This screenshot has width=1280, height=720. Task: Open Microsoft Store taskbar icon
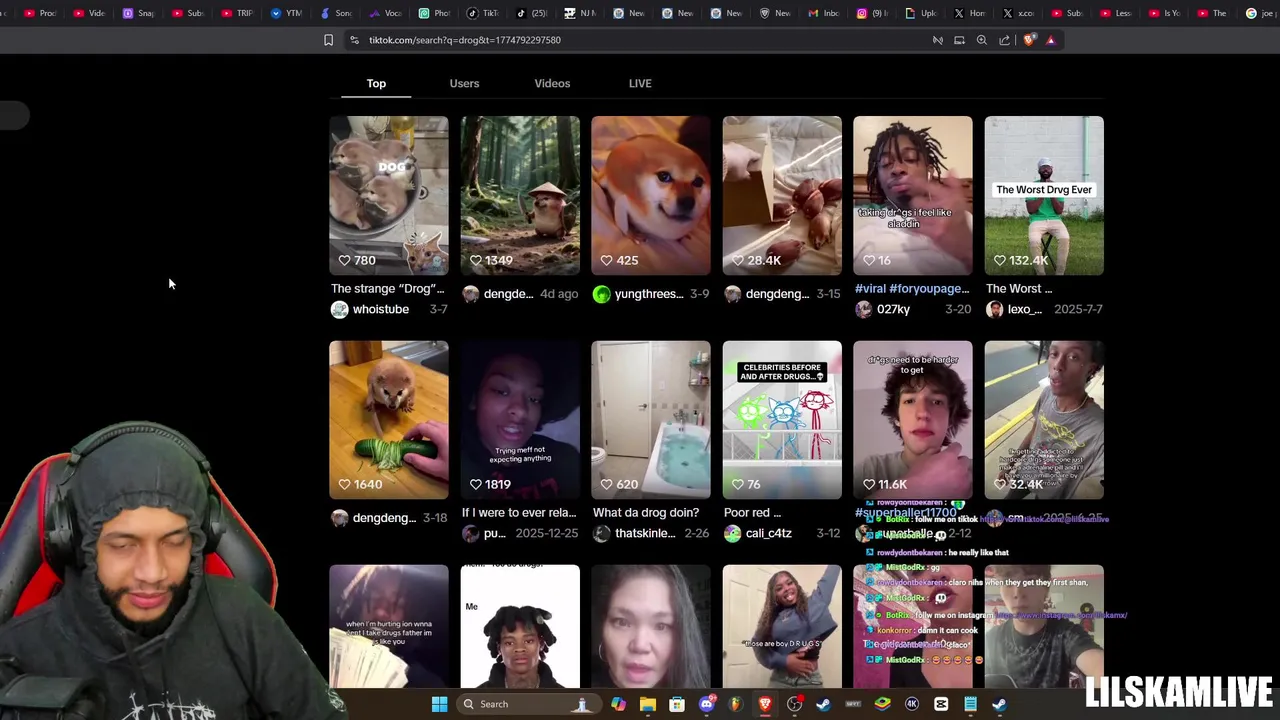(677, 704)
